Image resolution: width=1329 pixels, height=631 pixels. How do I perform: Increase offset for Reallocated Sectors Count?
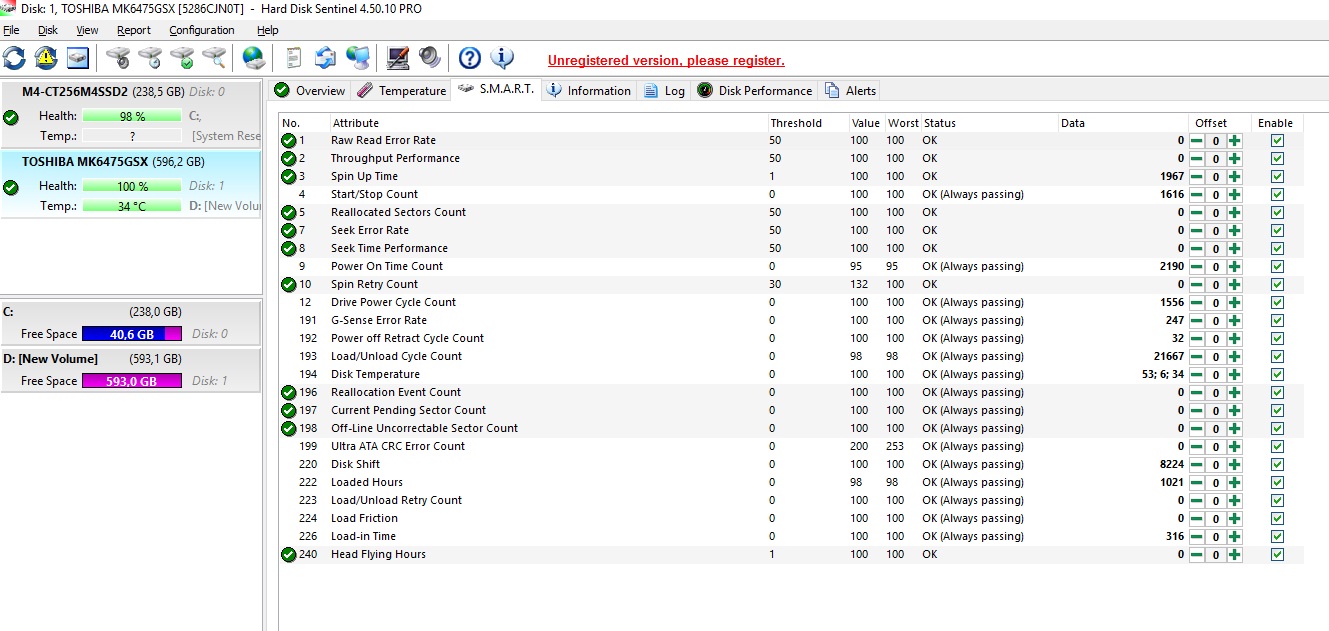[1235, 213]
